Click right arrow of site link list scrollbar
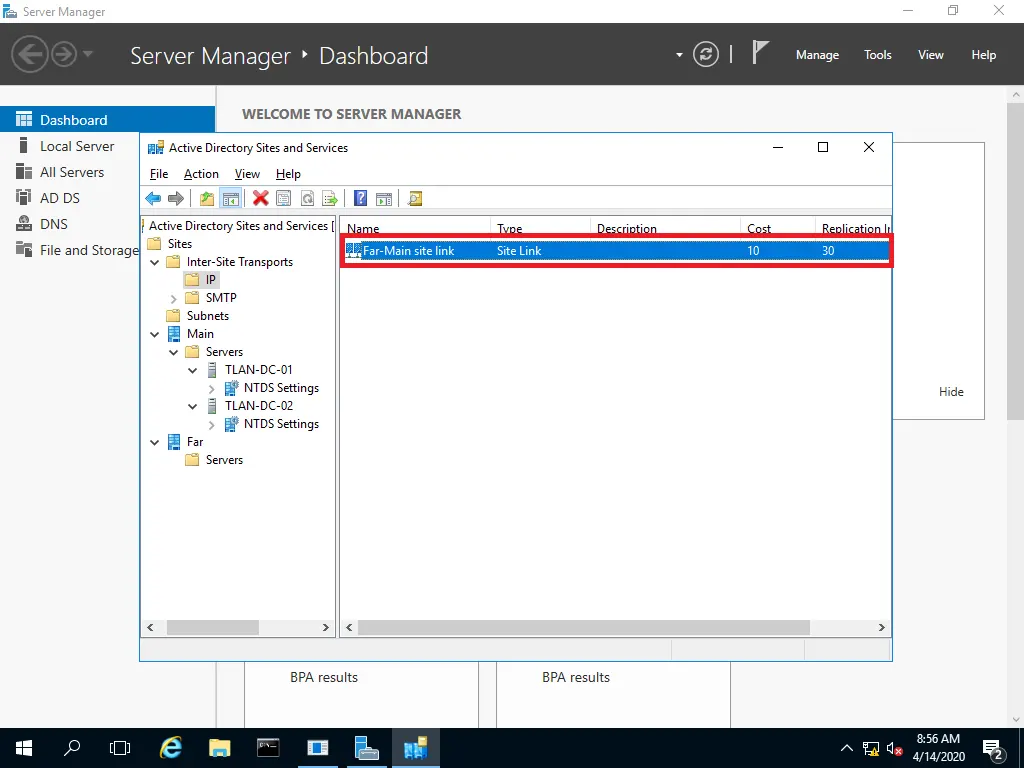Screen dimensions: 1024x768 pos(881,628)
